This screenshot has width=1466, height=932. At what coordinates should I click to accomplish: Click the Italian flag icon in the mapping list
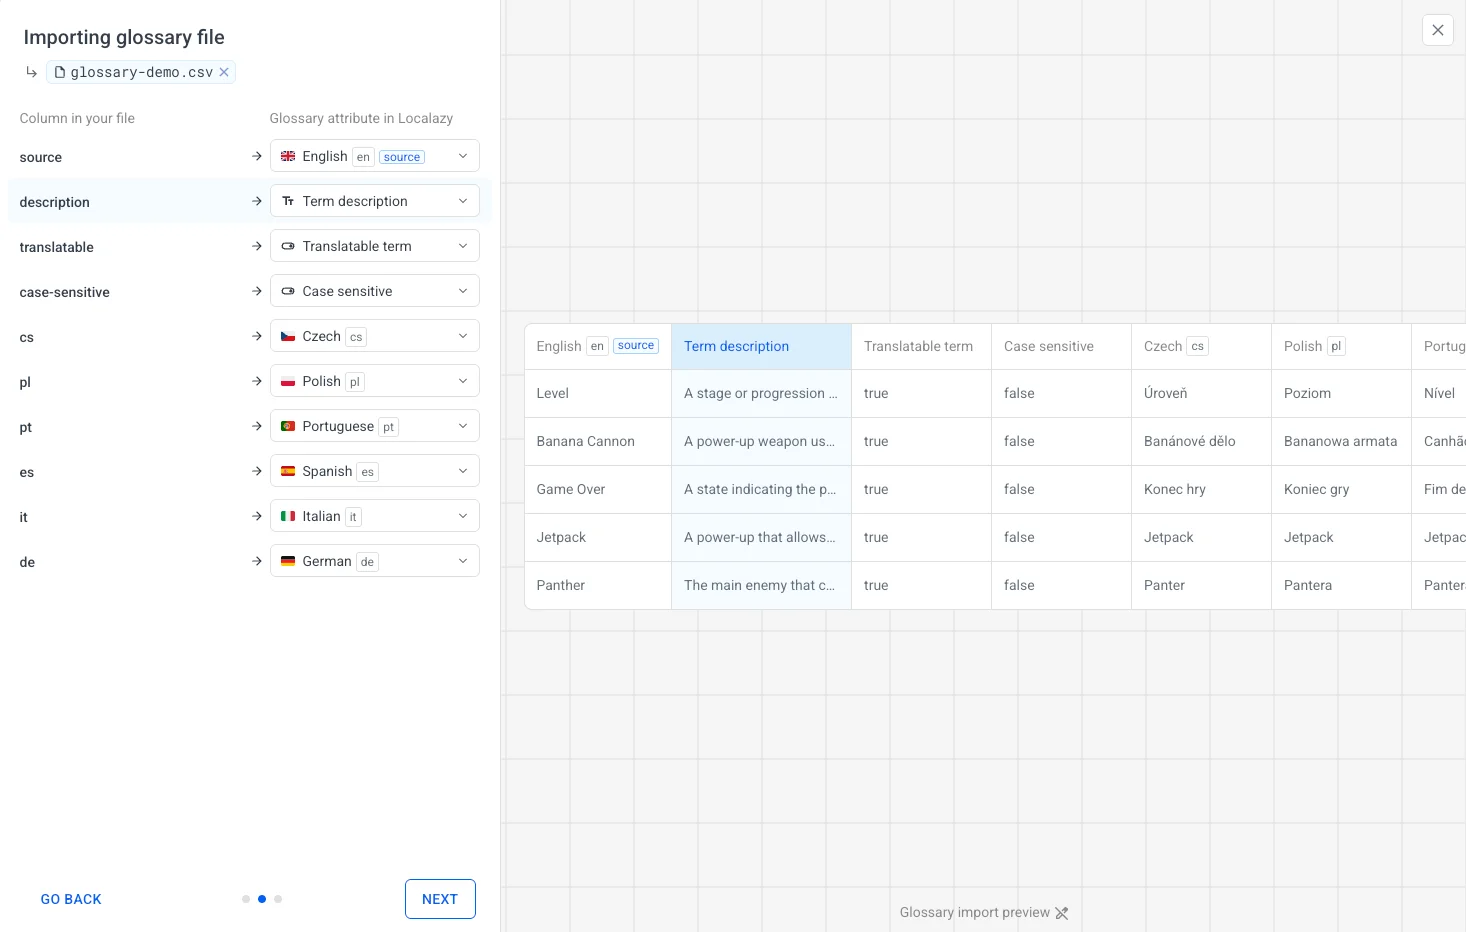pyautogui.click(x=288, y=516)
